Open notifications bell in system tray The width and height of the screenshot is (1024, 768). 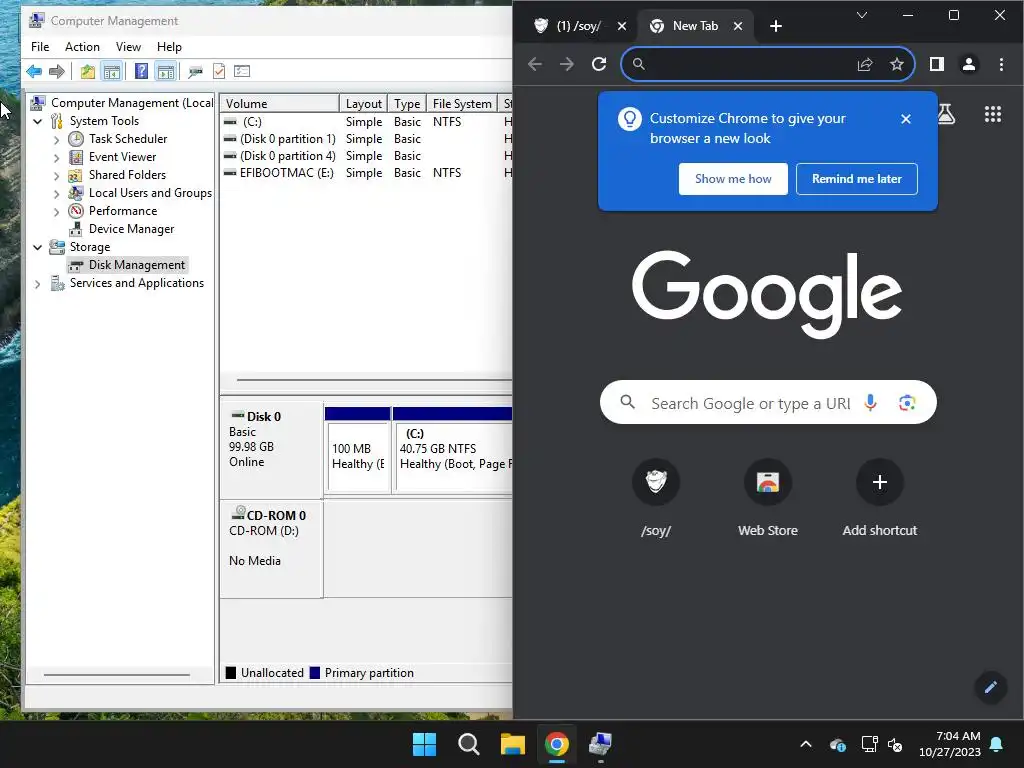point(997,744)
